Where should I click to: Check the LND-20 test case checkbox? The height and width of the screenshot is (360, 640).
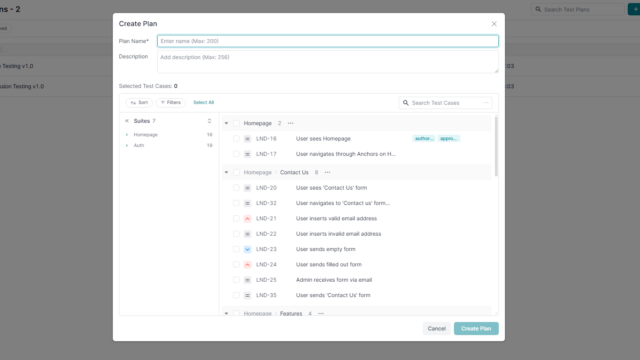[236, 188]
